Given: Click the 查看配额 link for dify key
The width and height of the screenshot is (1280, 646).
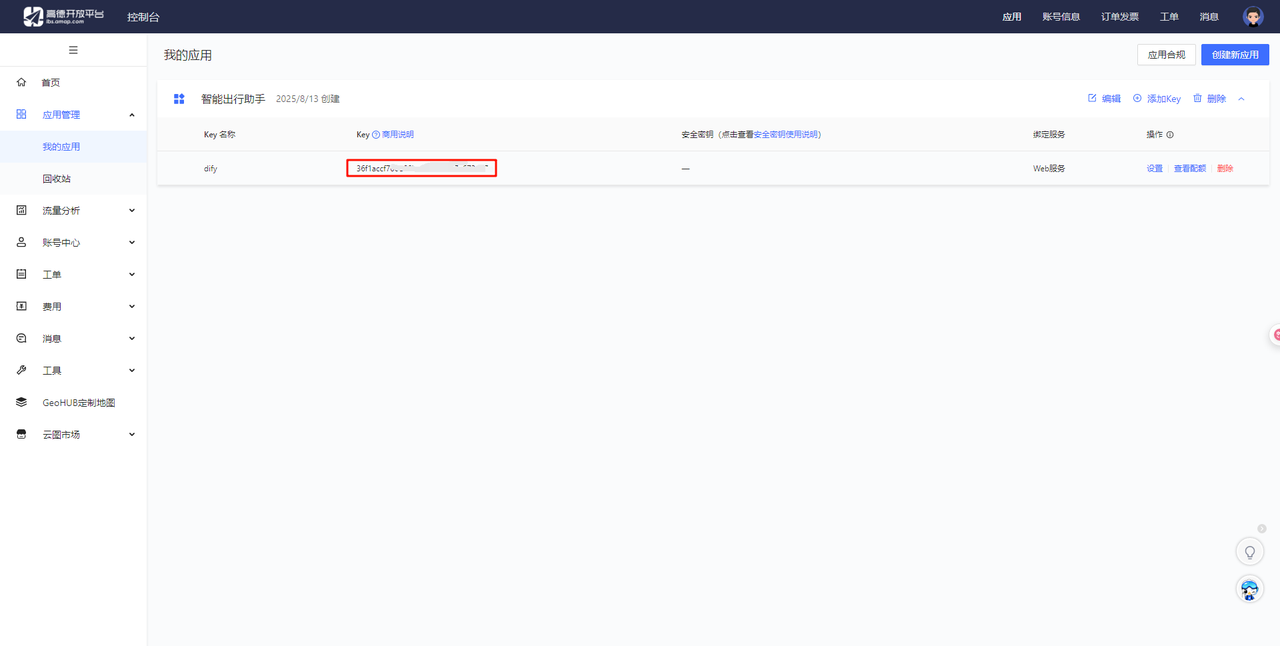Looking at the screenshot, I should pos(1189,169).
